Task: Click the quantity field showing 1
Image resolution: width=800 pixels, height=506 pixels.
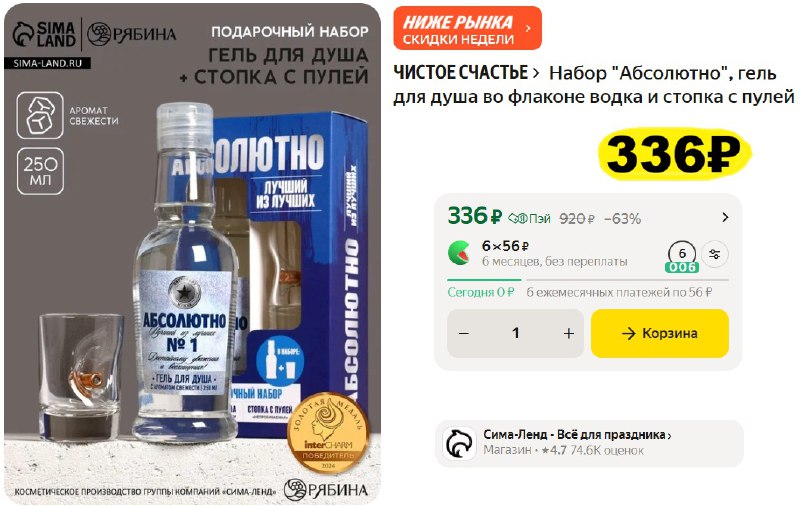Action: (x=516, y=334)
